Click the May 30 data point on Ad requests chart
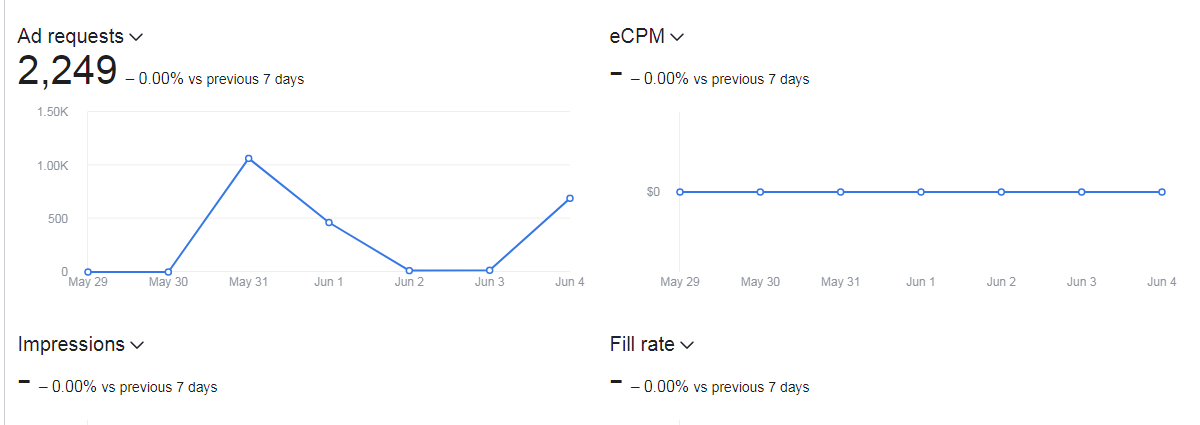The width and height of the screenshot is (1200, 425). 168,271
